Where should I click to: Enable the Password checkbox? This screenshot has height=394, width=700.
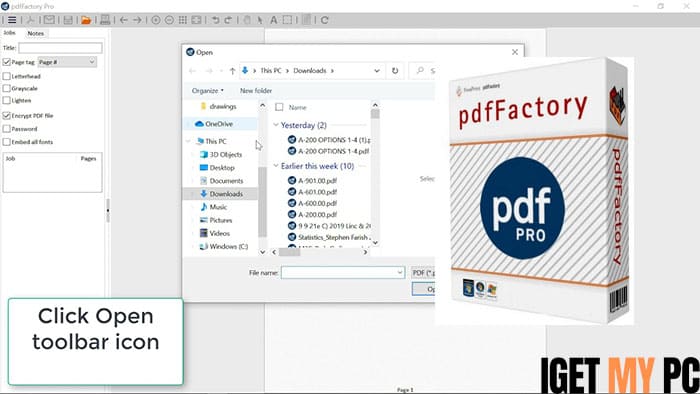(6, 129)
